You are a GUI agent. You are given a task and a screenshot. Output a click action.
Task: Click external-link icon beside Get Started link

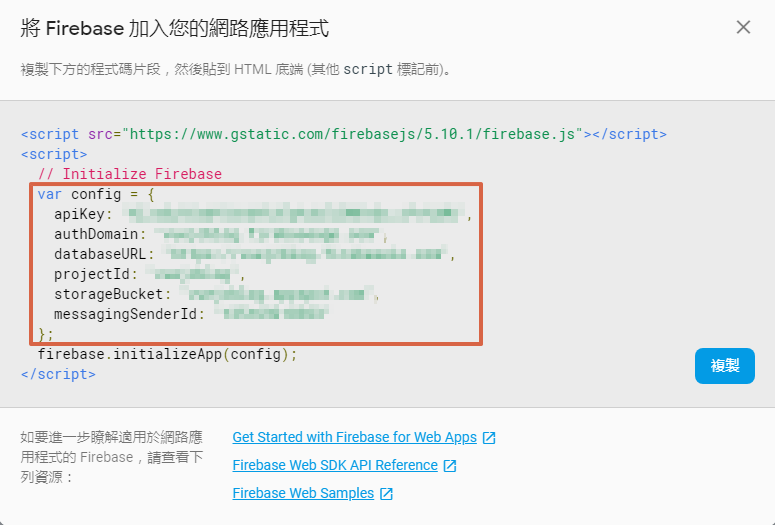coord(489,438)
